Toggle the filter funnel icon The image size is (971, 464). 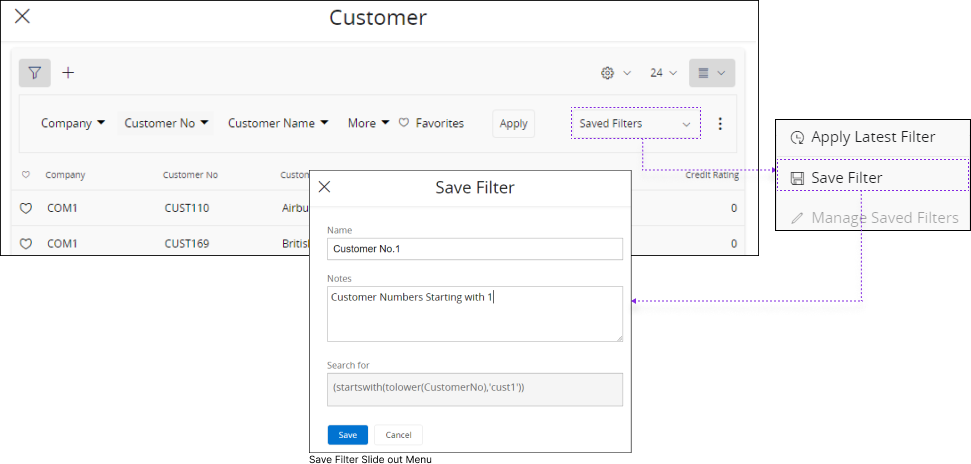click(x=35, y=73)
